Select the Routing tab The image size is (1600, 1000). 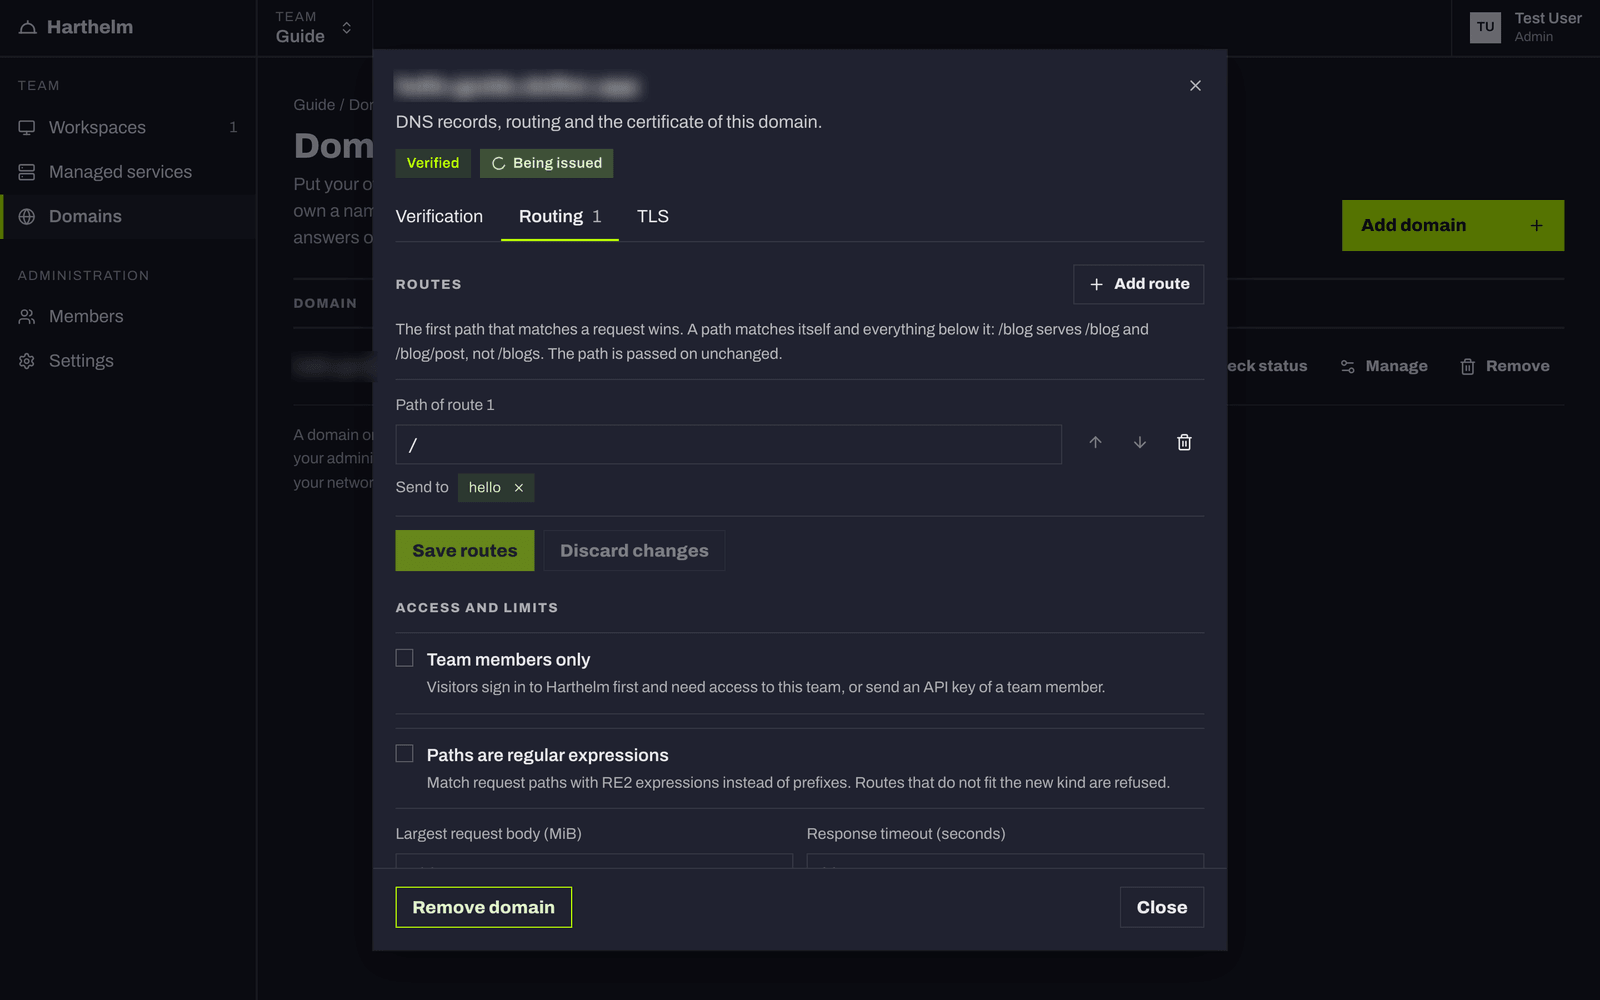(x=560, y=217)
